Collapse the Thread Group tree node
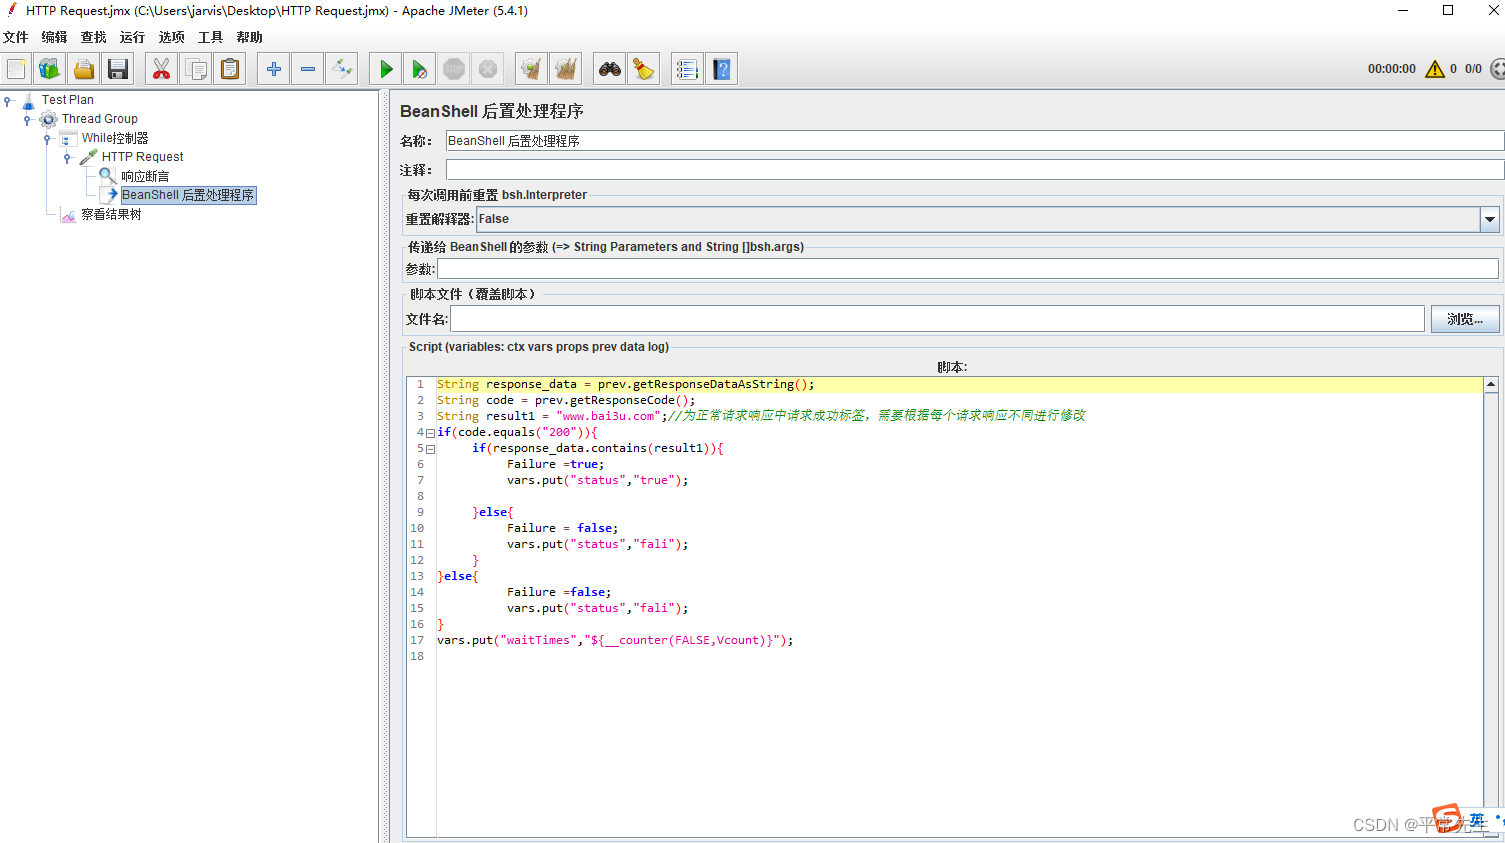1505x843 pixels. (28, 118)
